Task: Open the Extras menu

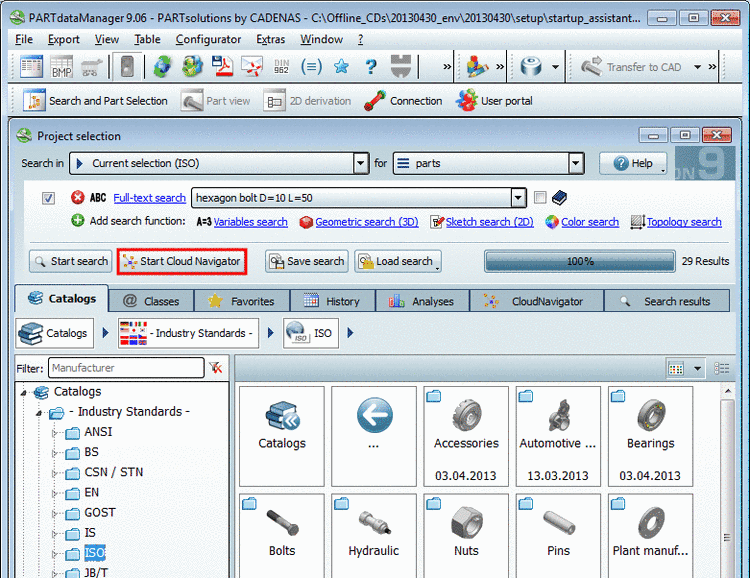Action: (271, 39)
